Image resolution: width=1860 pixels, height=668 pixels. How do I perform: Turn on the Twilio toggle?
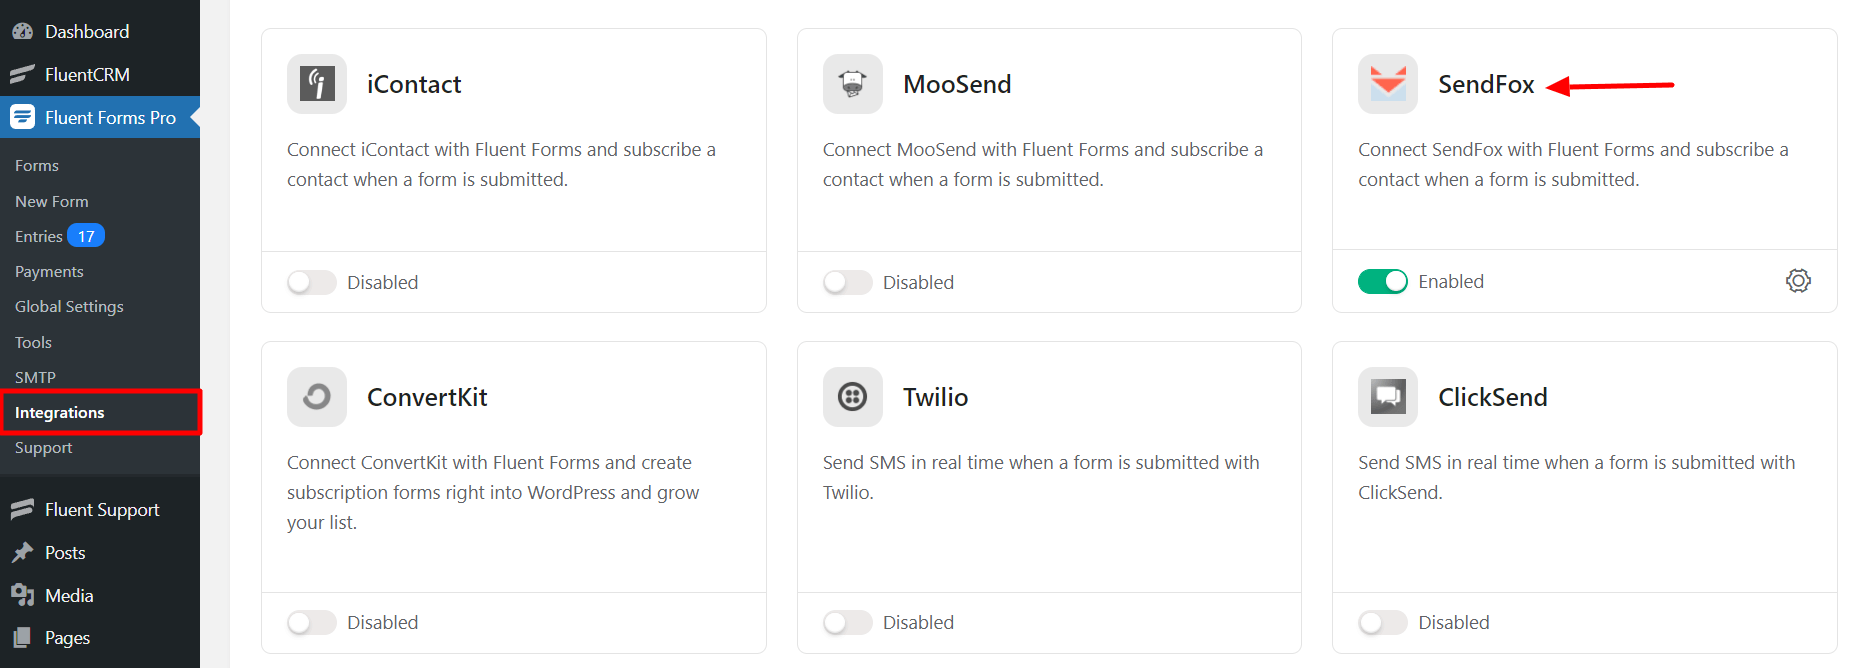point(847,623)
